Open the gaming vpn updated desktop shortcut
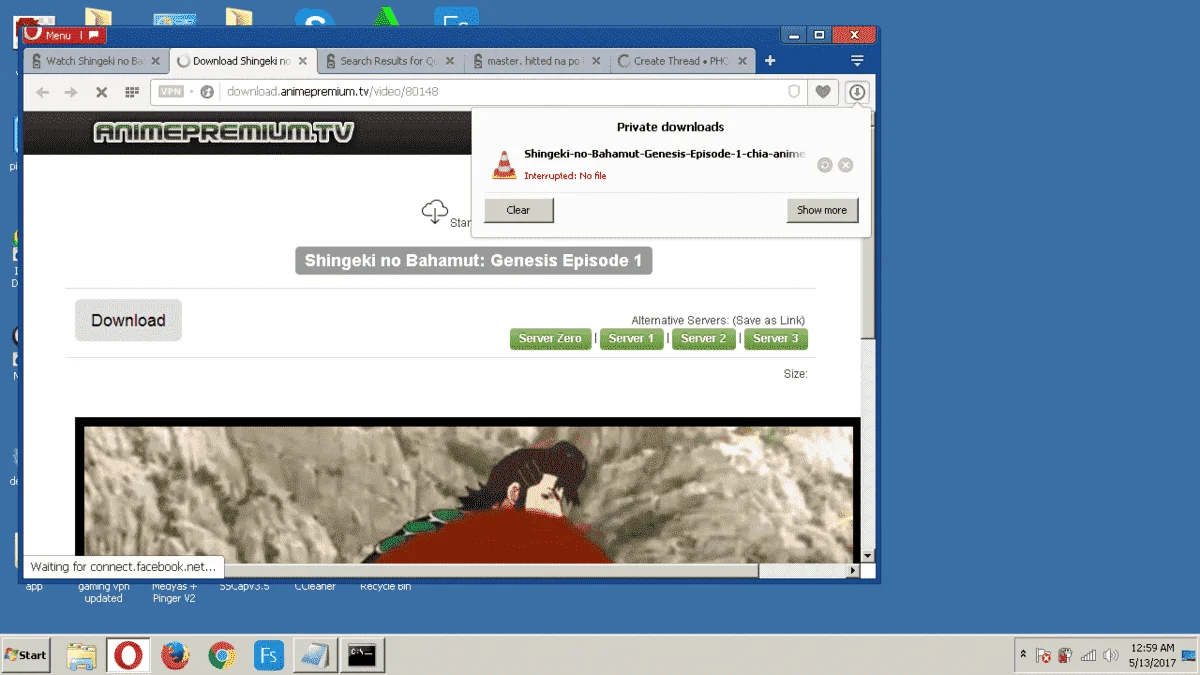The image size is (1200, 675). (103, 592)
